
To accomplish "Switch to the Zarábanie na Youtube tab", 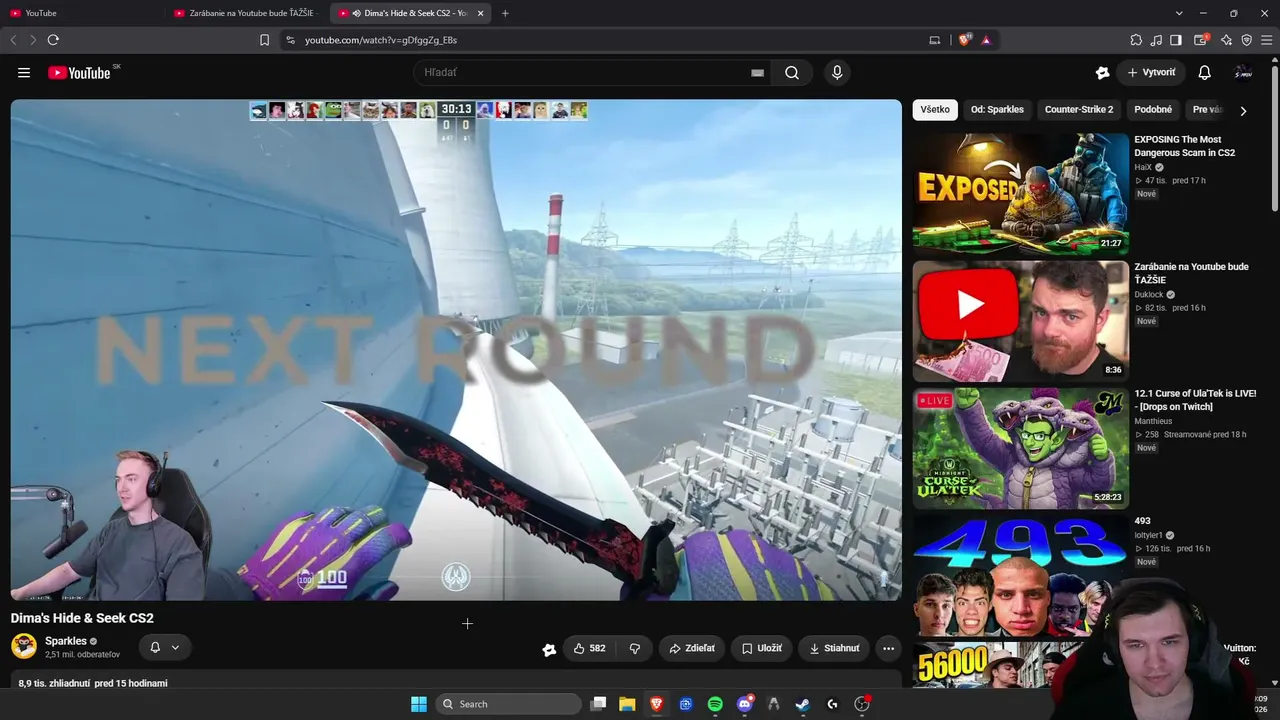I will (246, 13).
